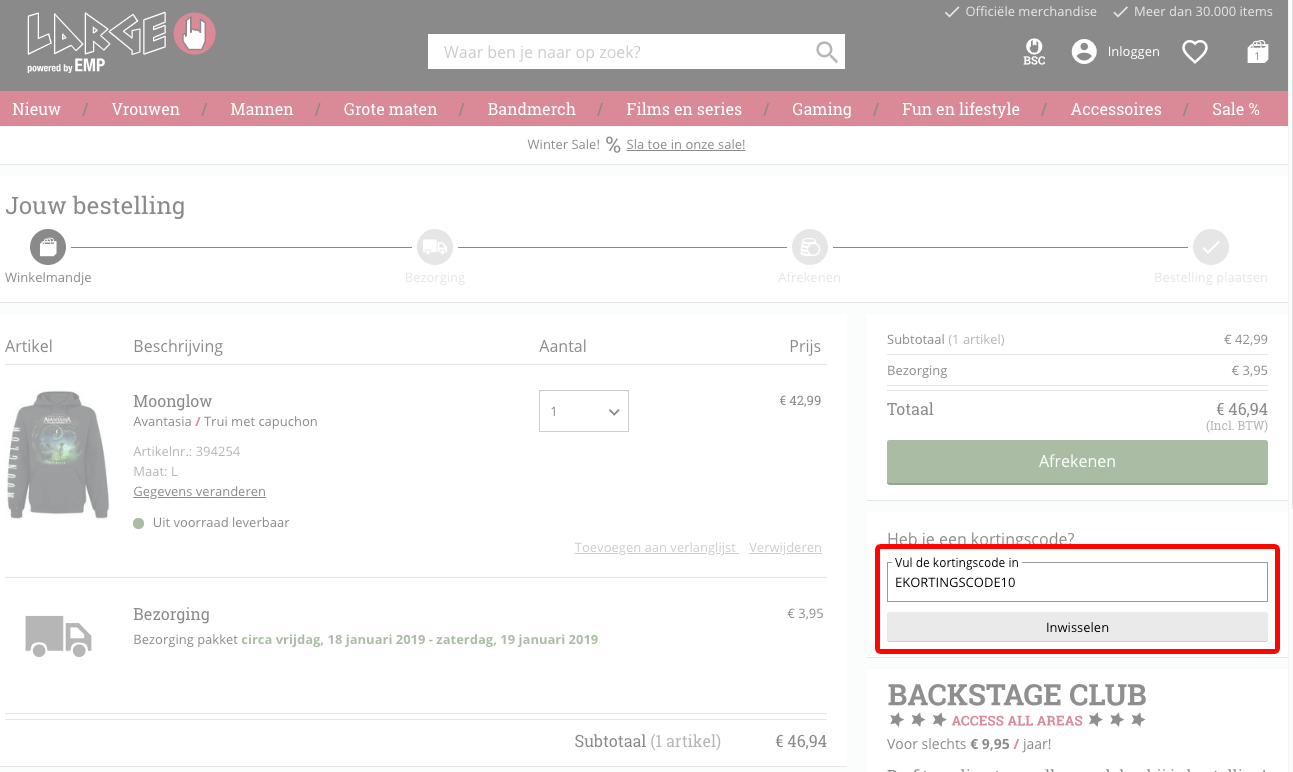This screenshot has height=772, width=1293.
Task: Click the Winkelmandje step icon
Action: click(x=48, y=246)
